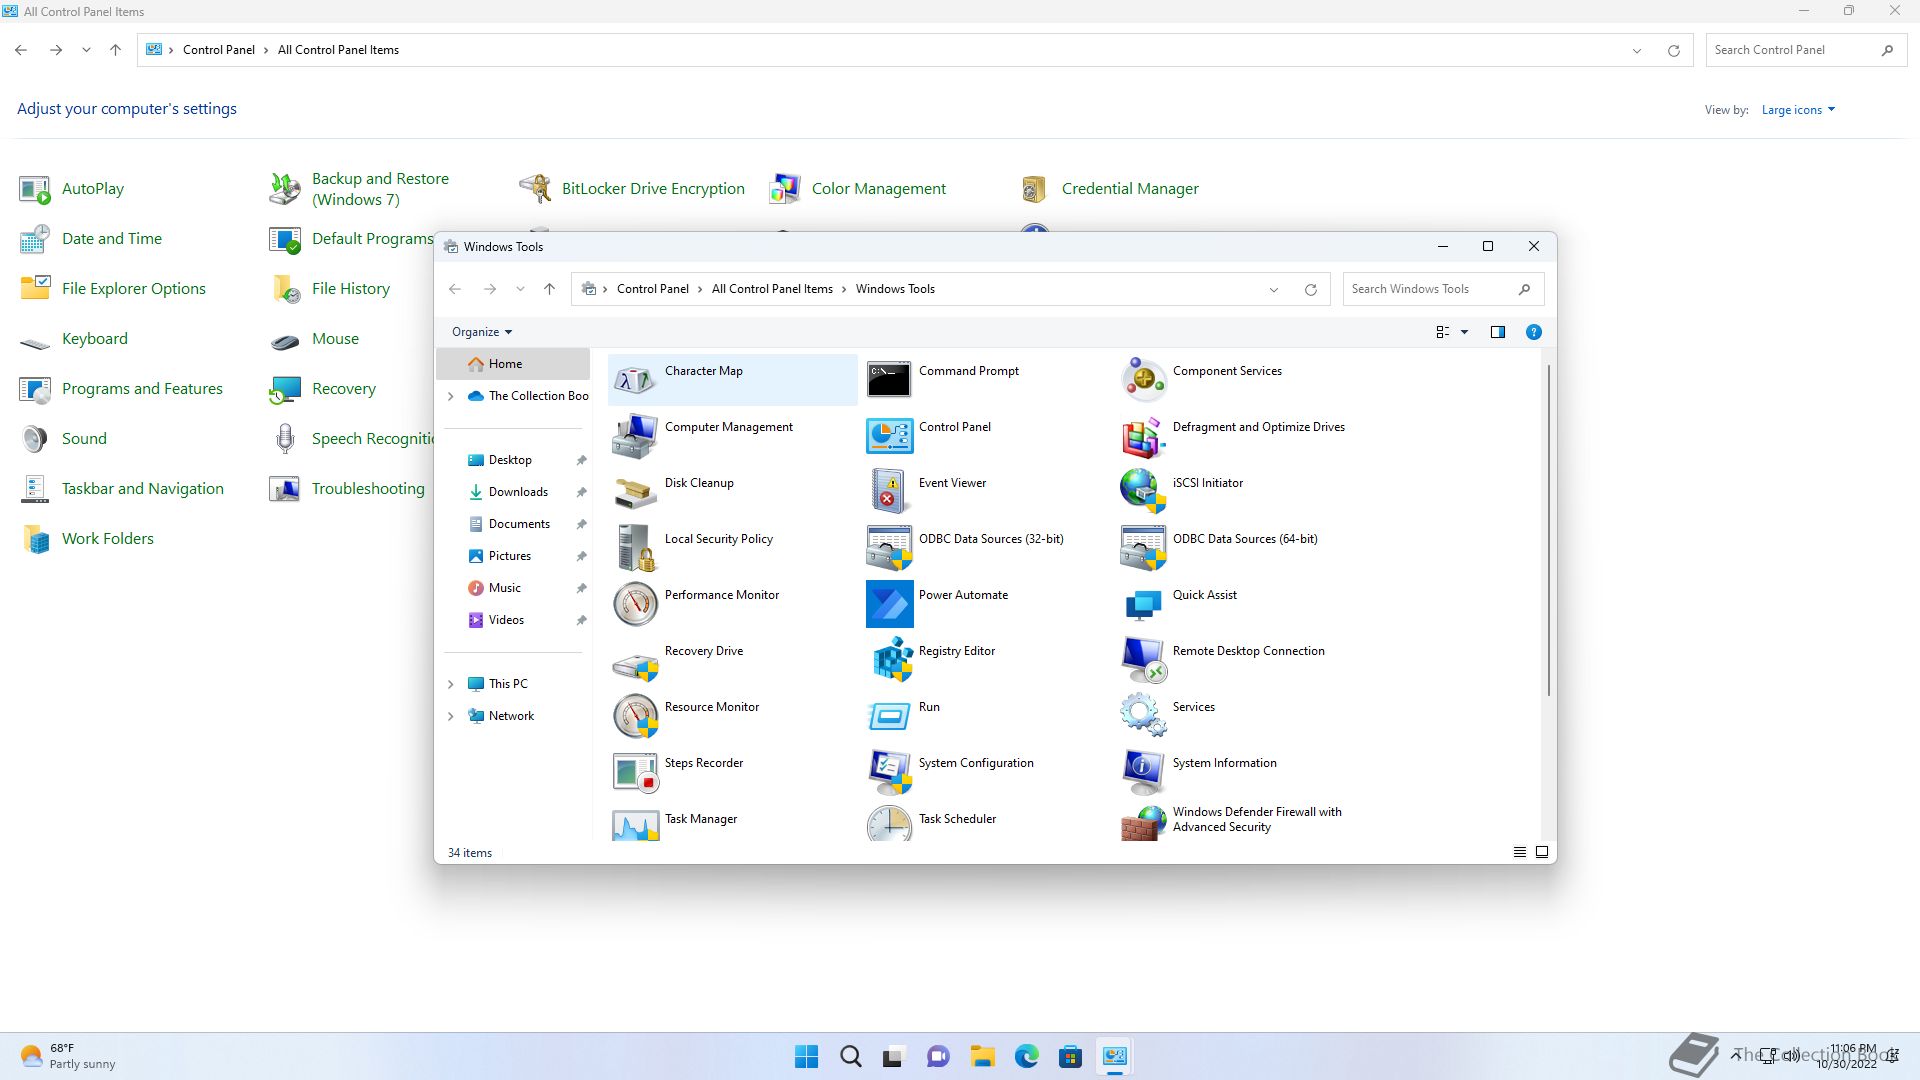1920x1080 pixels.
Task: Open Windows Tools address bar history dropdown
Action: click(1273, 289)
